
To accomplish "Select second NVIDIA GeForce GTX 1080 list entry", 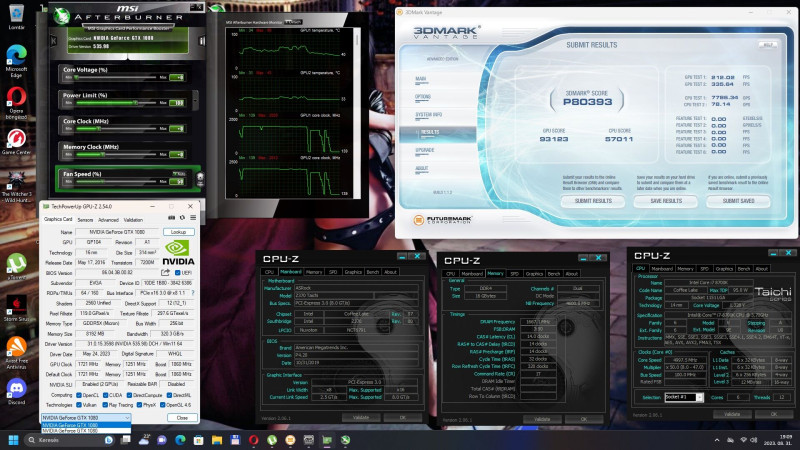I will click(86, 431).
